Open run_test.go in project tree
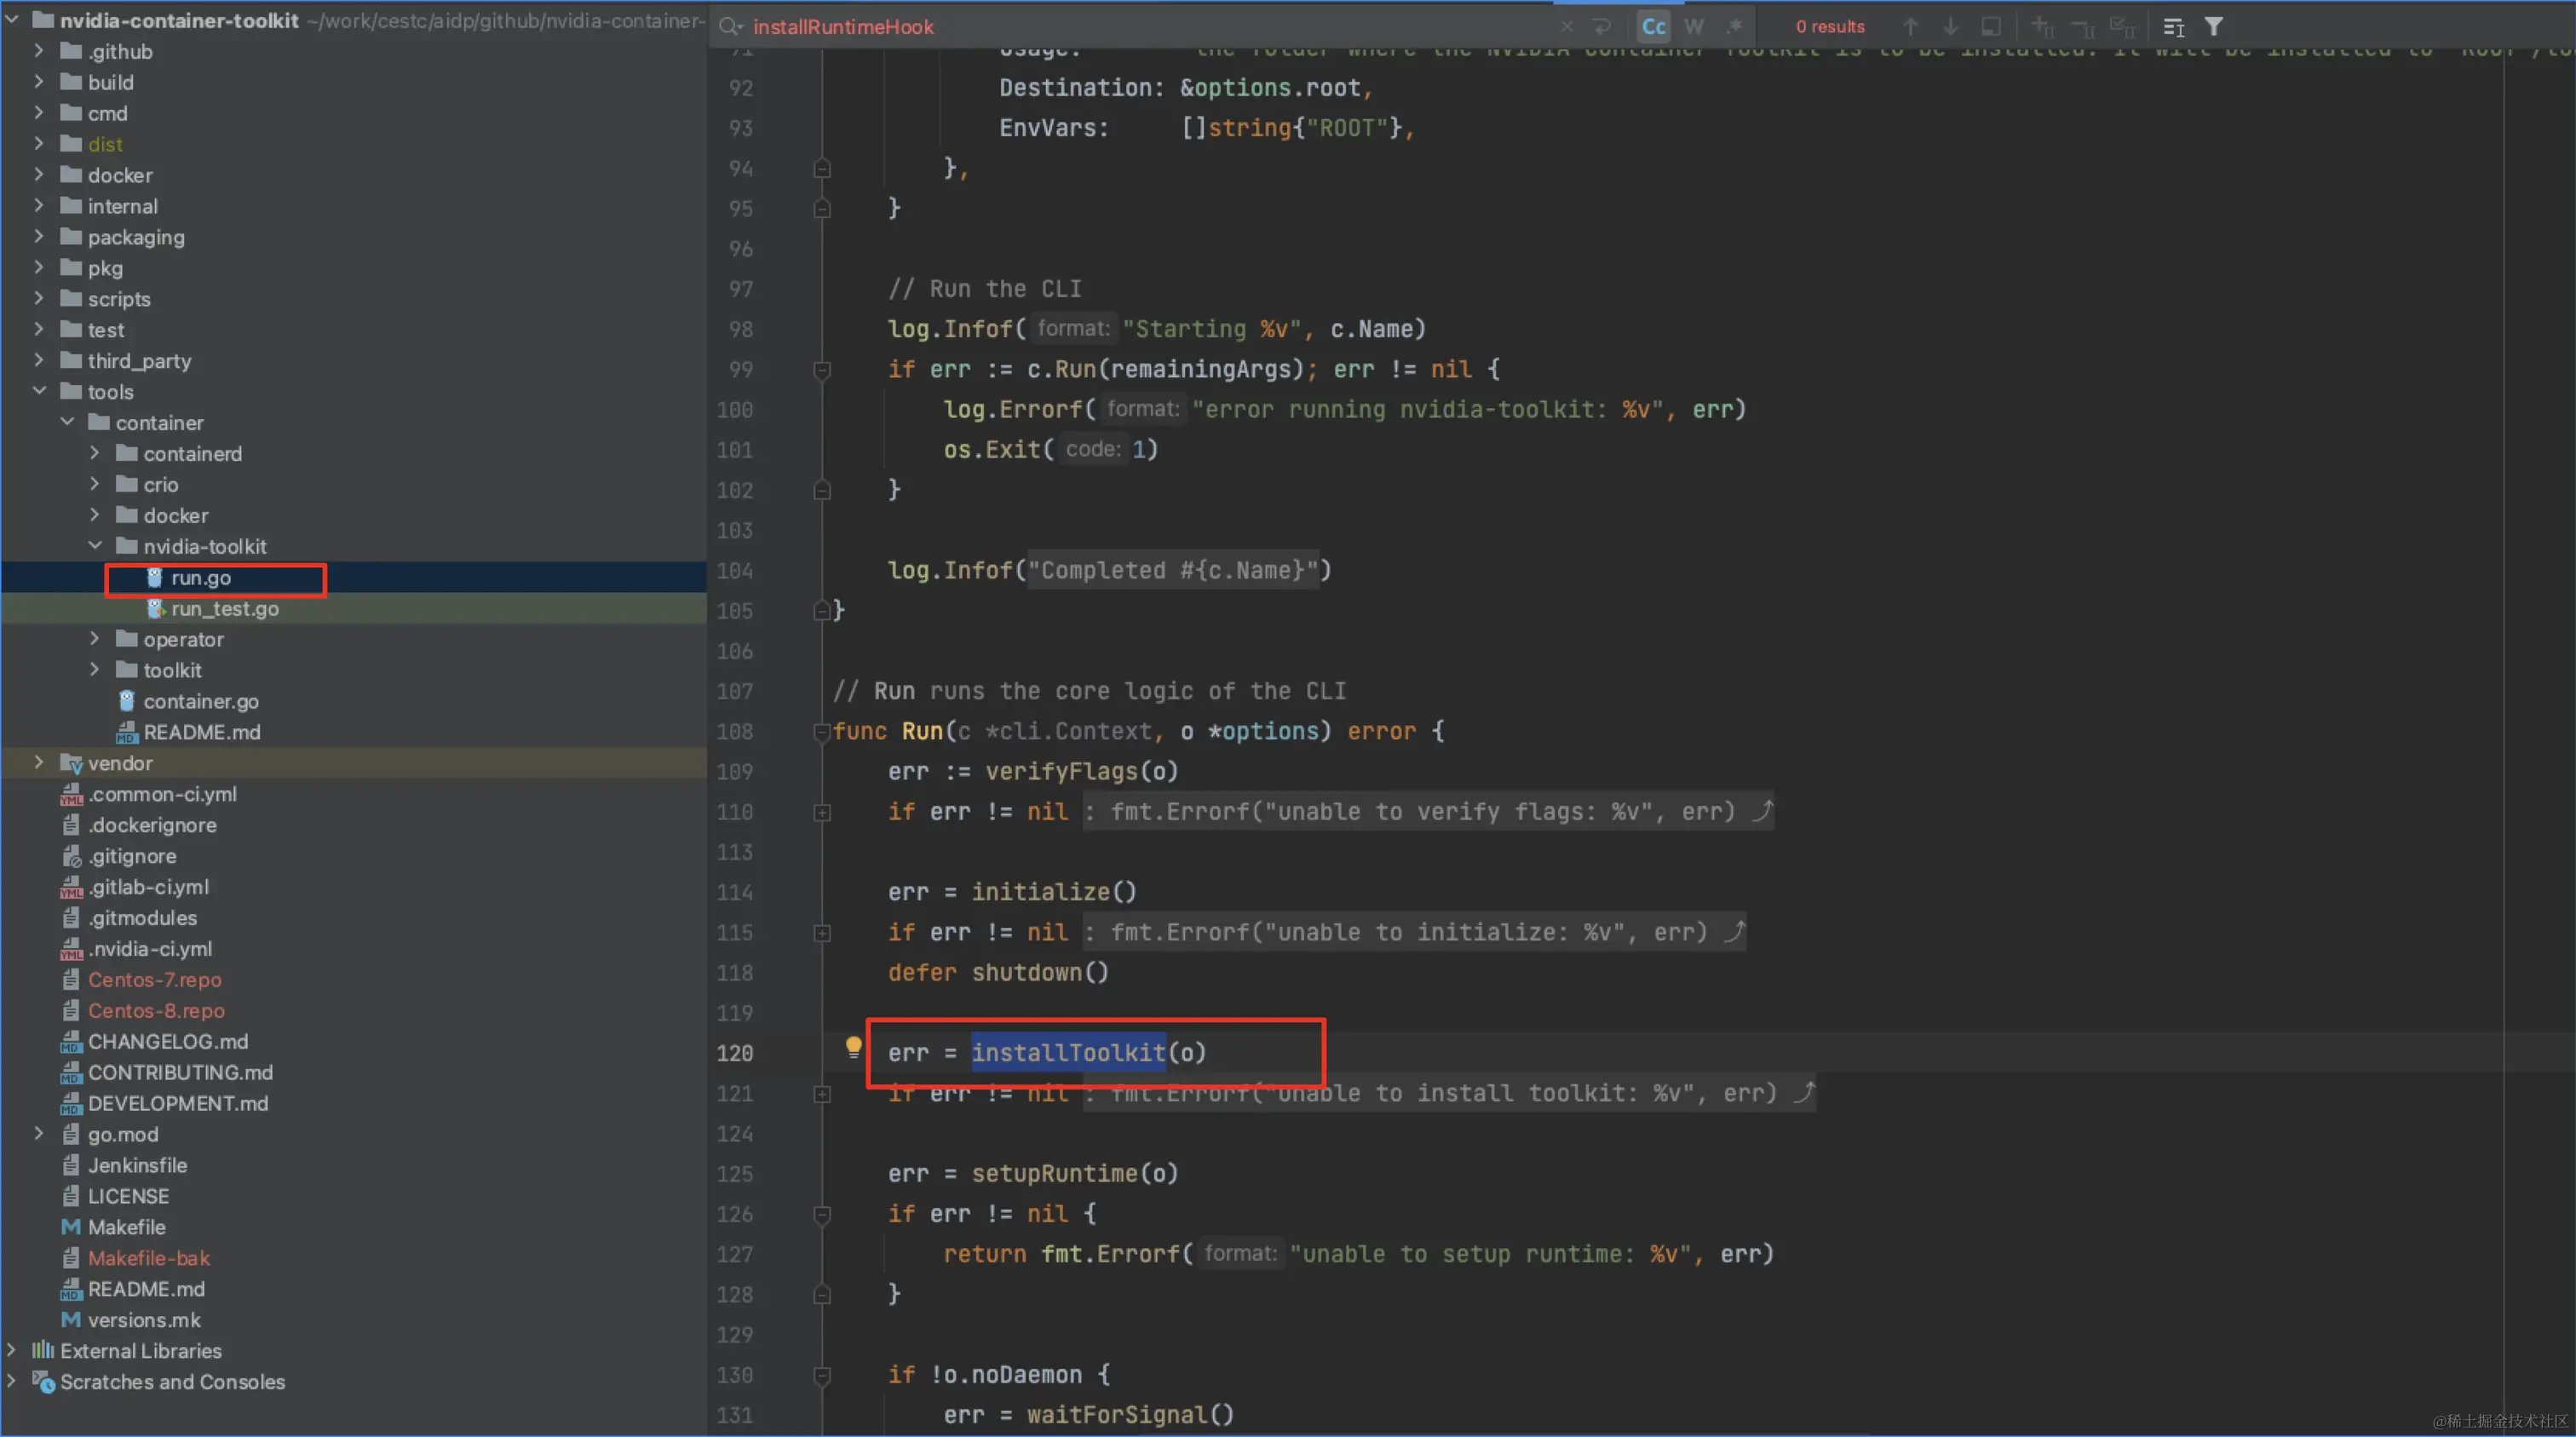Viewport: 2576px width, 1437px height. (x=224, y=608)
